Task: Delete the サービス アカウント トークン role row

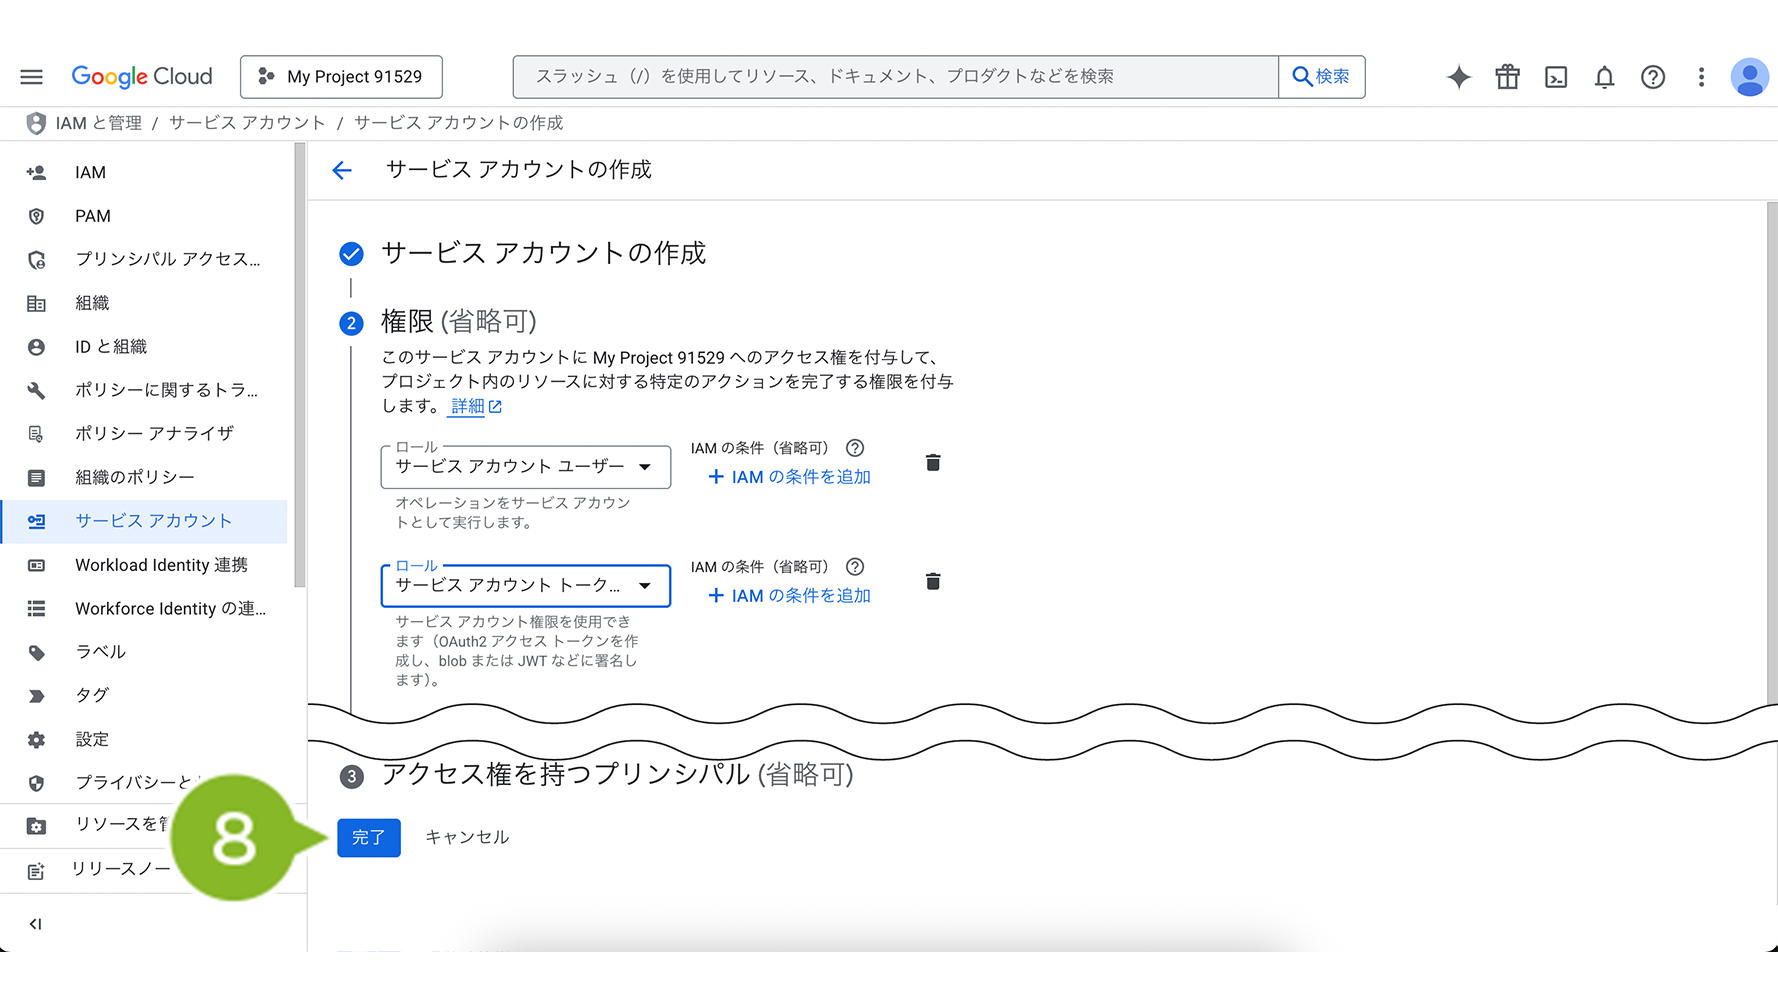Action: pyautogui.click(x=933, y=582)
